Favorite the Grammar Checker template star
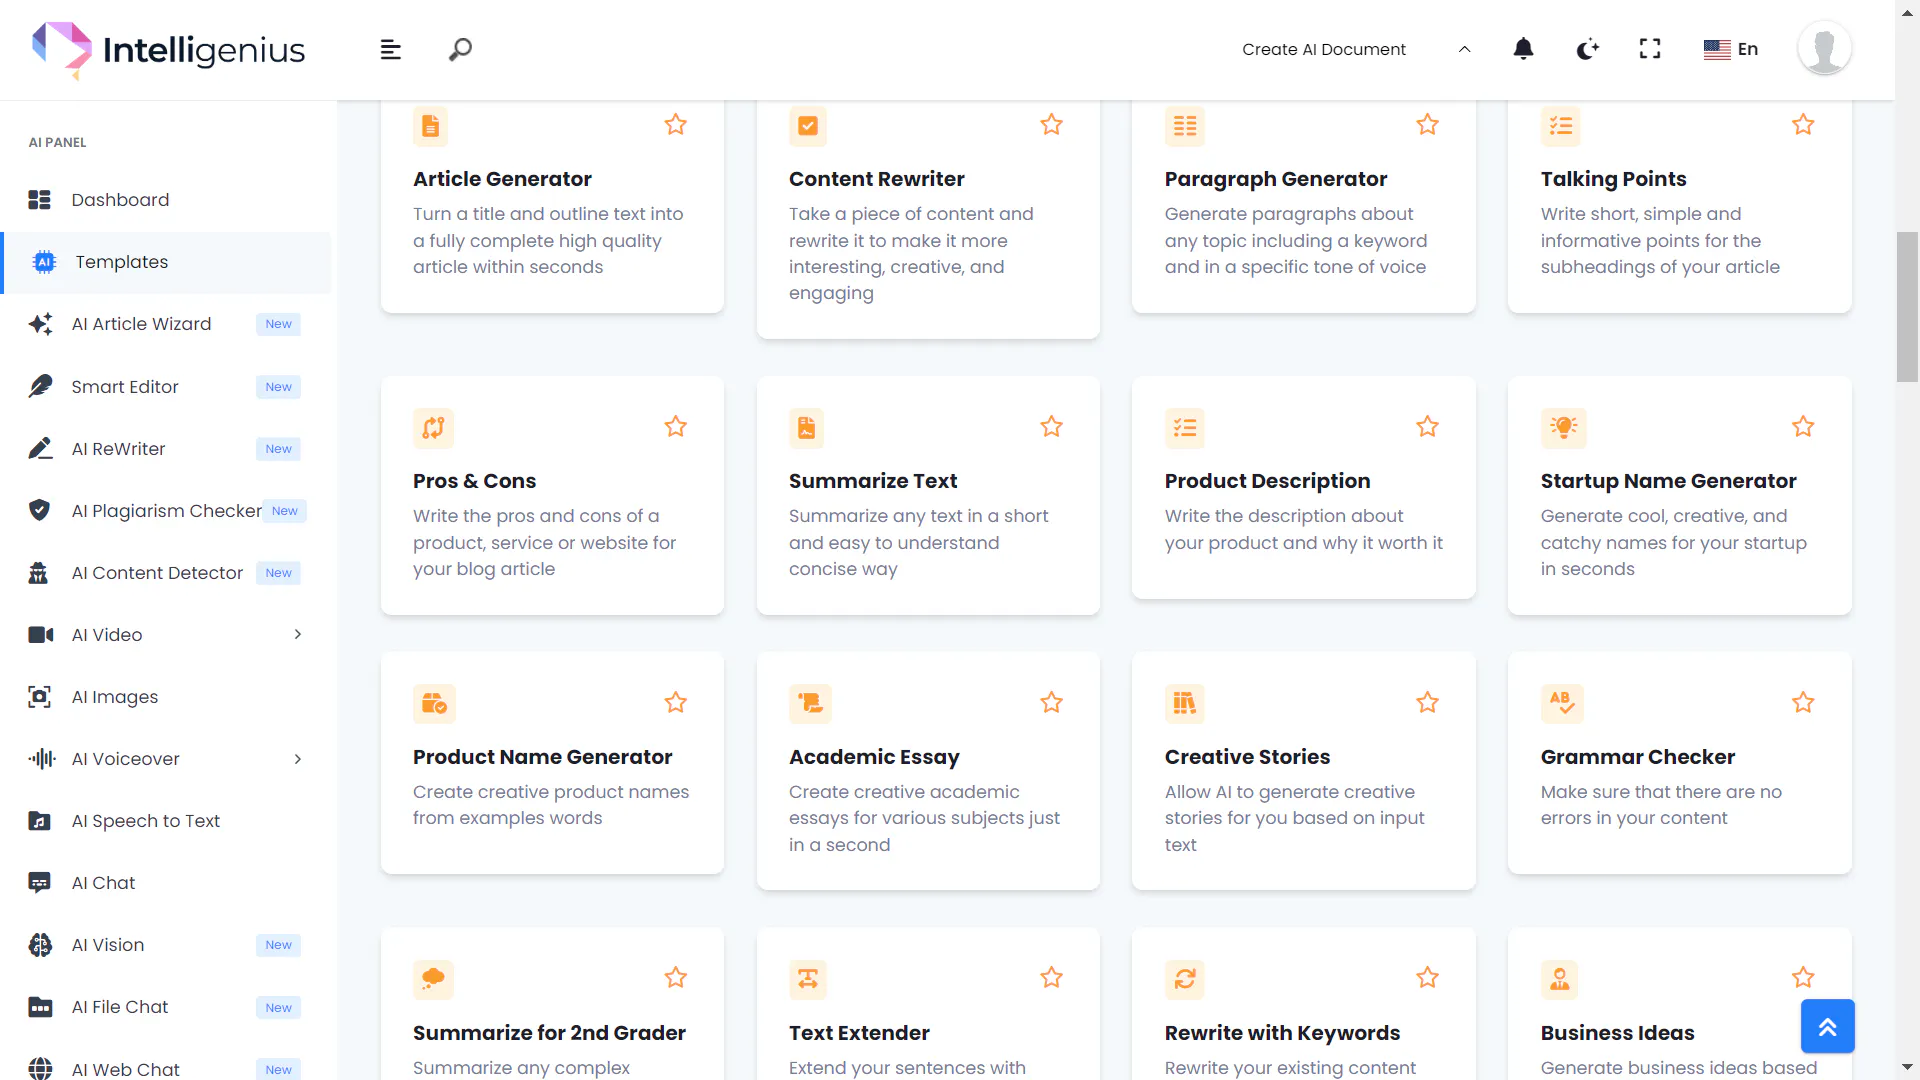 click(1803, 703)
